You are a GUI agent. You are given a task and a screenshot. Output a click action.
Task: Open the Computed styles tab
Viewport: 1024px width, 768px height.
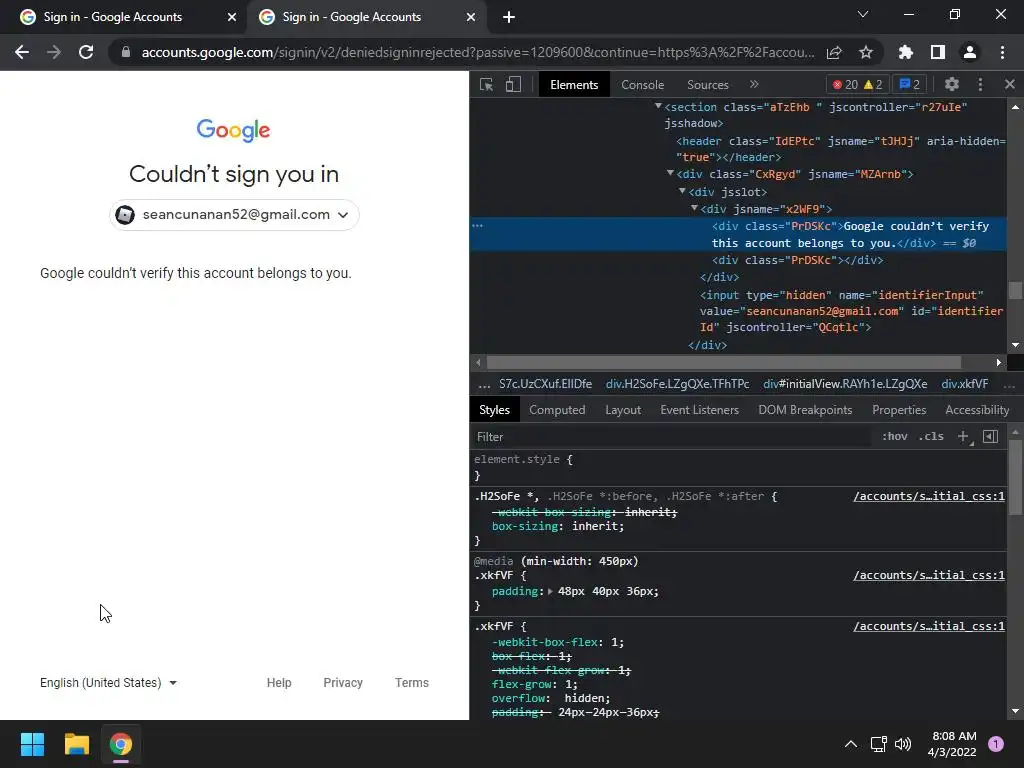pyautogui.click(x=557, y=410)
